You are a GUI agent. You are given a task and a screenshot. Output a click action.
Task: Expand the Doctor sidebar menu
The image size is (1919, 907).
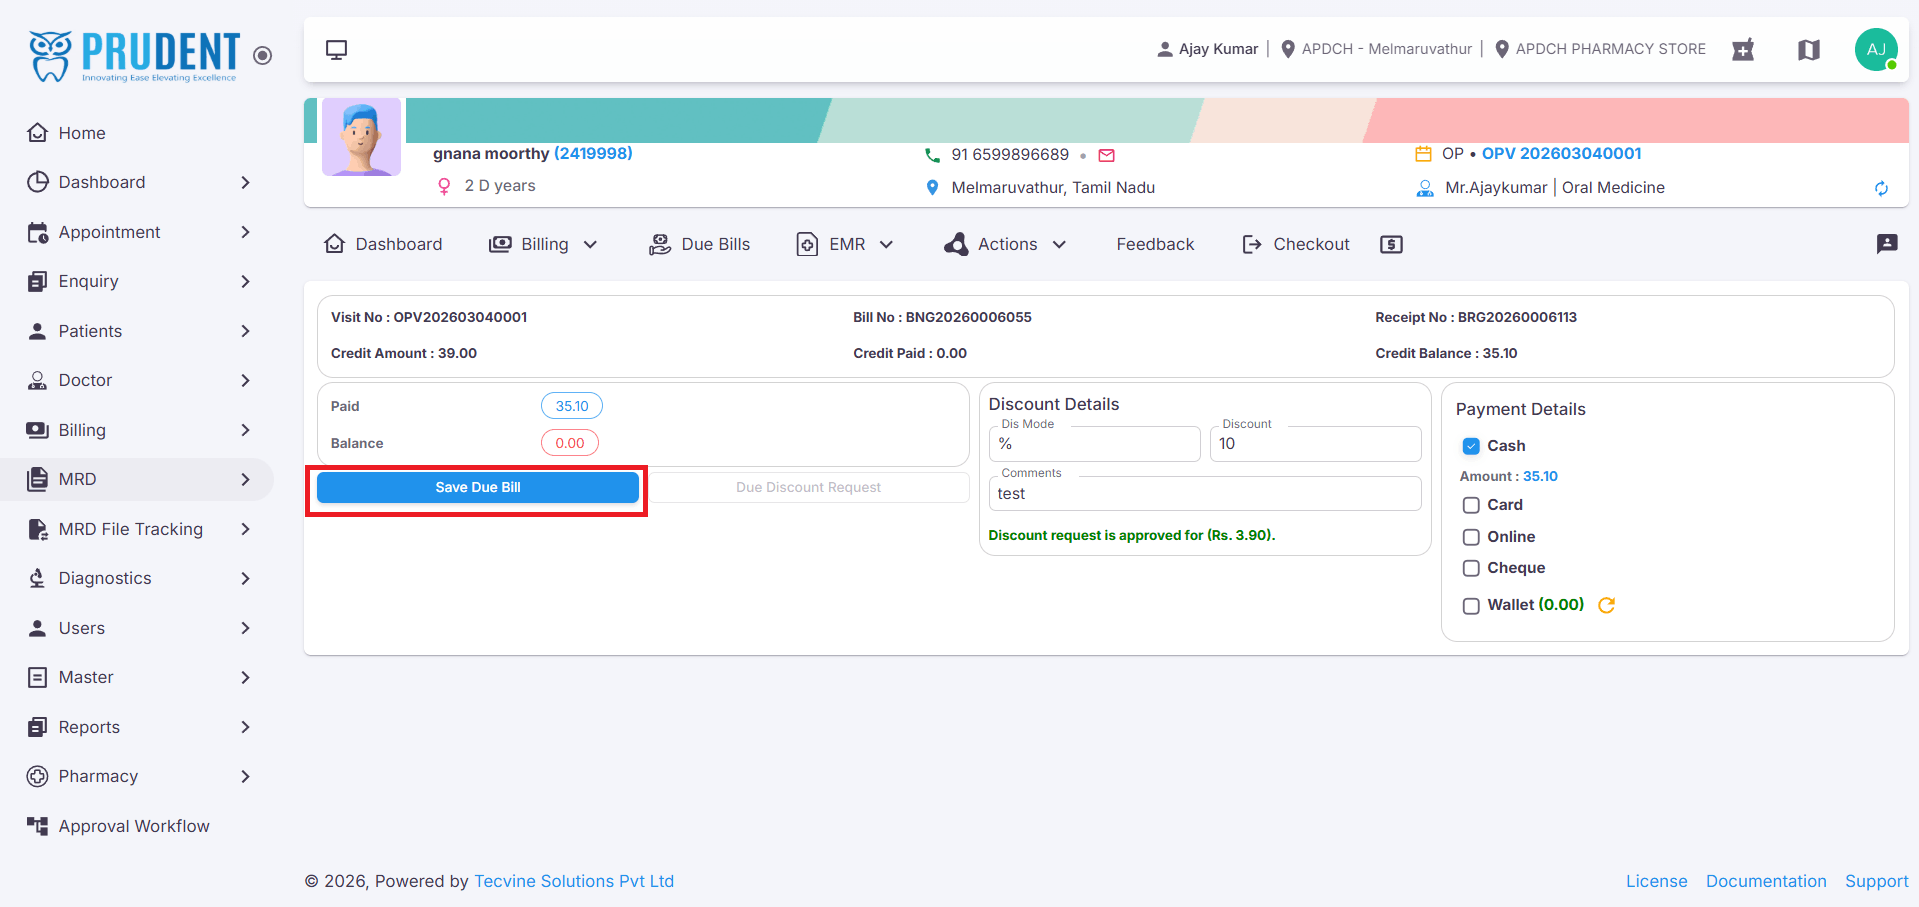[x=245, y=380]
